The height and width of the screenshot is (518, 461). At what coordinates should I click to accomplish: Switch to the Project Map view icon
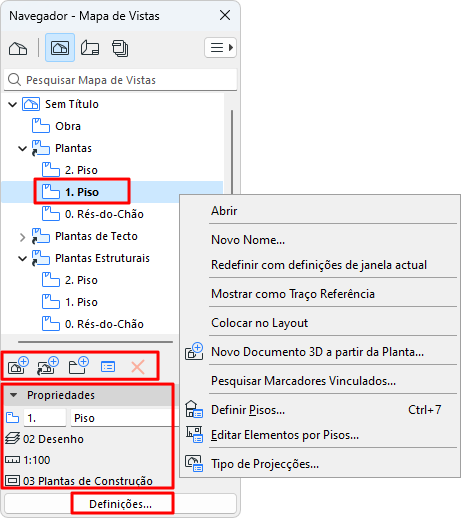(x=18, y=48)
